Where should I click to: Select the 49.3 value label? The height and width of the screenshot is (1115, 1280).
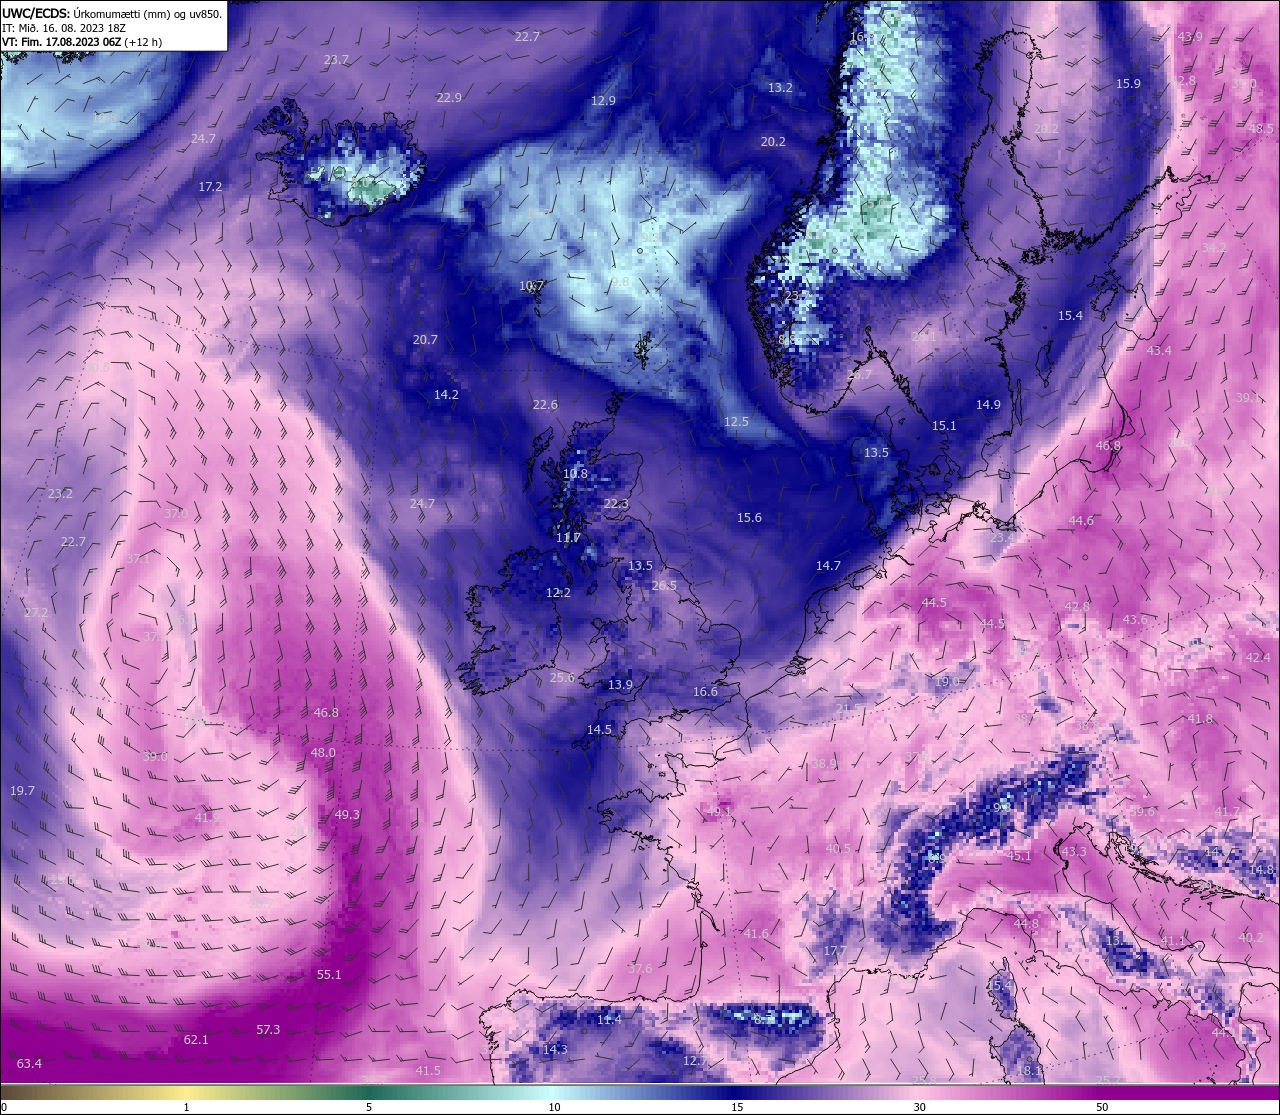347,815
